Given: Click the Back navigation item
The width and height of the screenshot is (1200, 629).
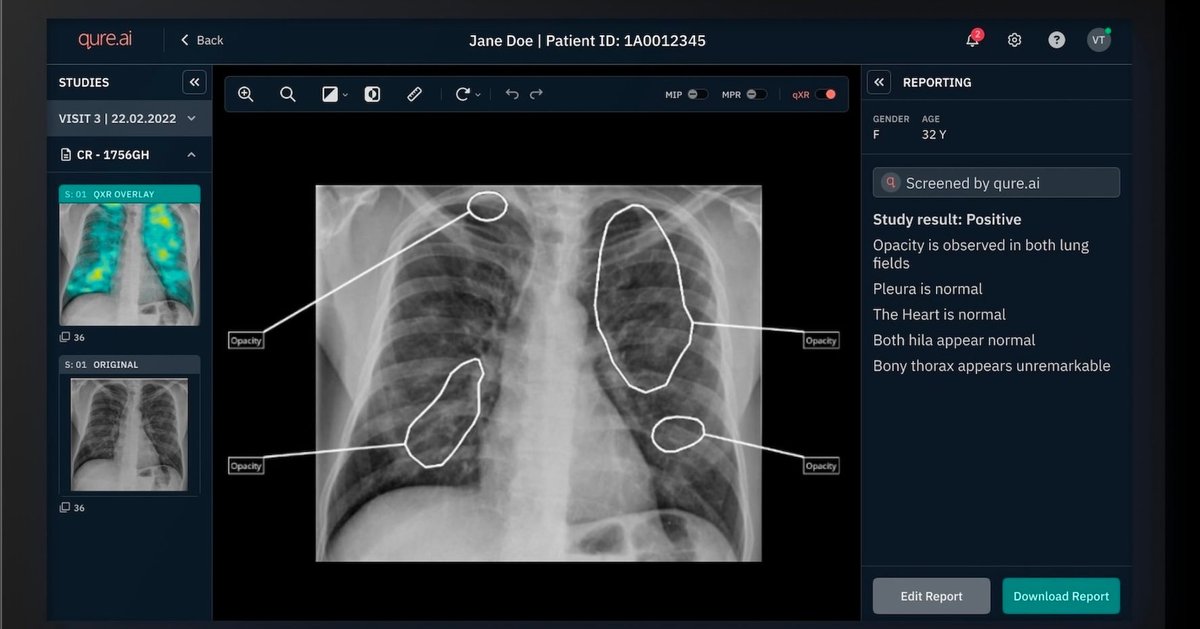Looking at the screenshot, I should coord(200,40).
